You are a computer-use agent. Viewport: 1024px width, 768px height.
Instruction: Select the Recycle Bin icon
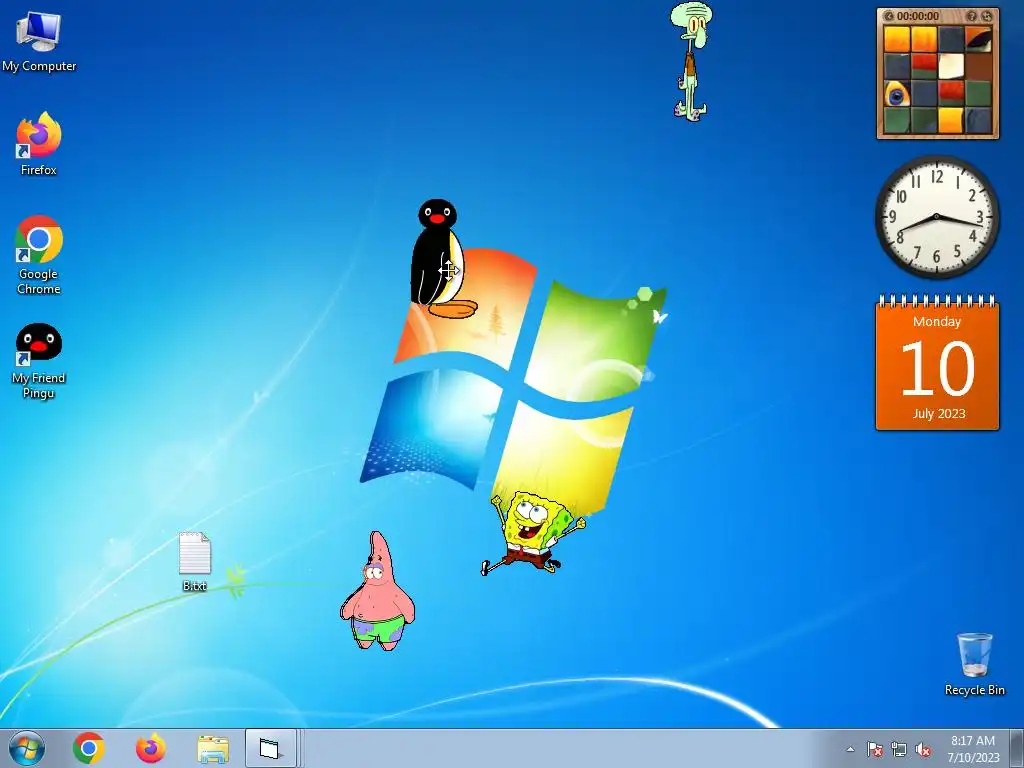974,663
